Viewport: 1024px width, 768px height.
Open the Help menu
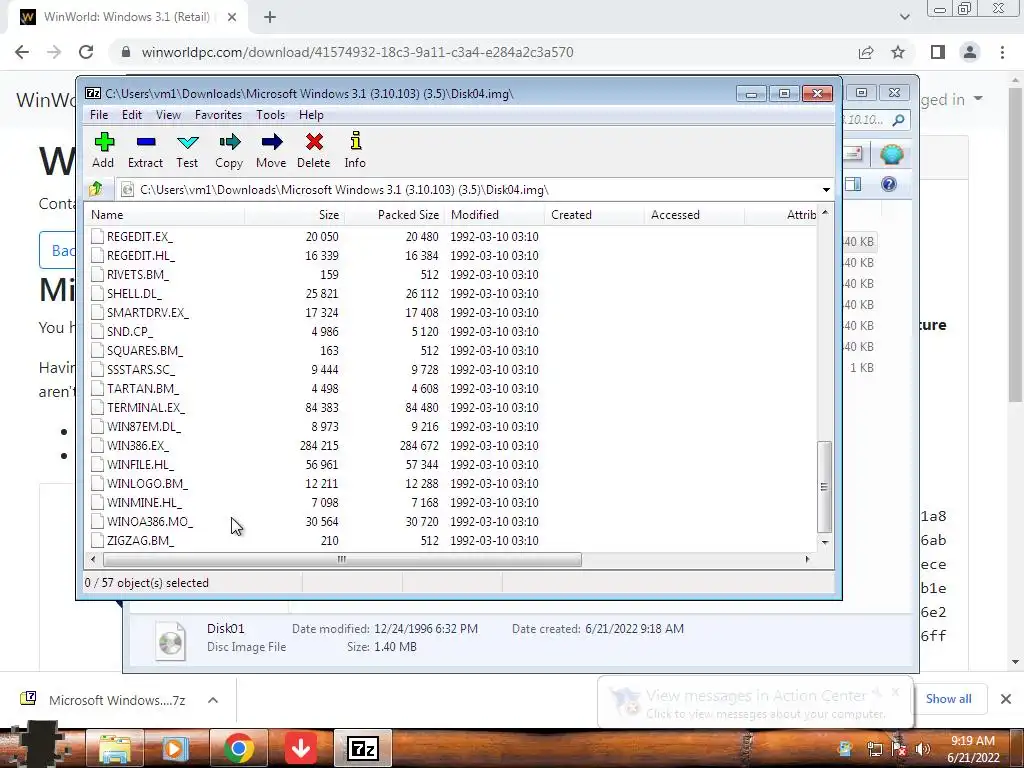[x=312, y=115]
